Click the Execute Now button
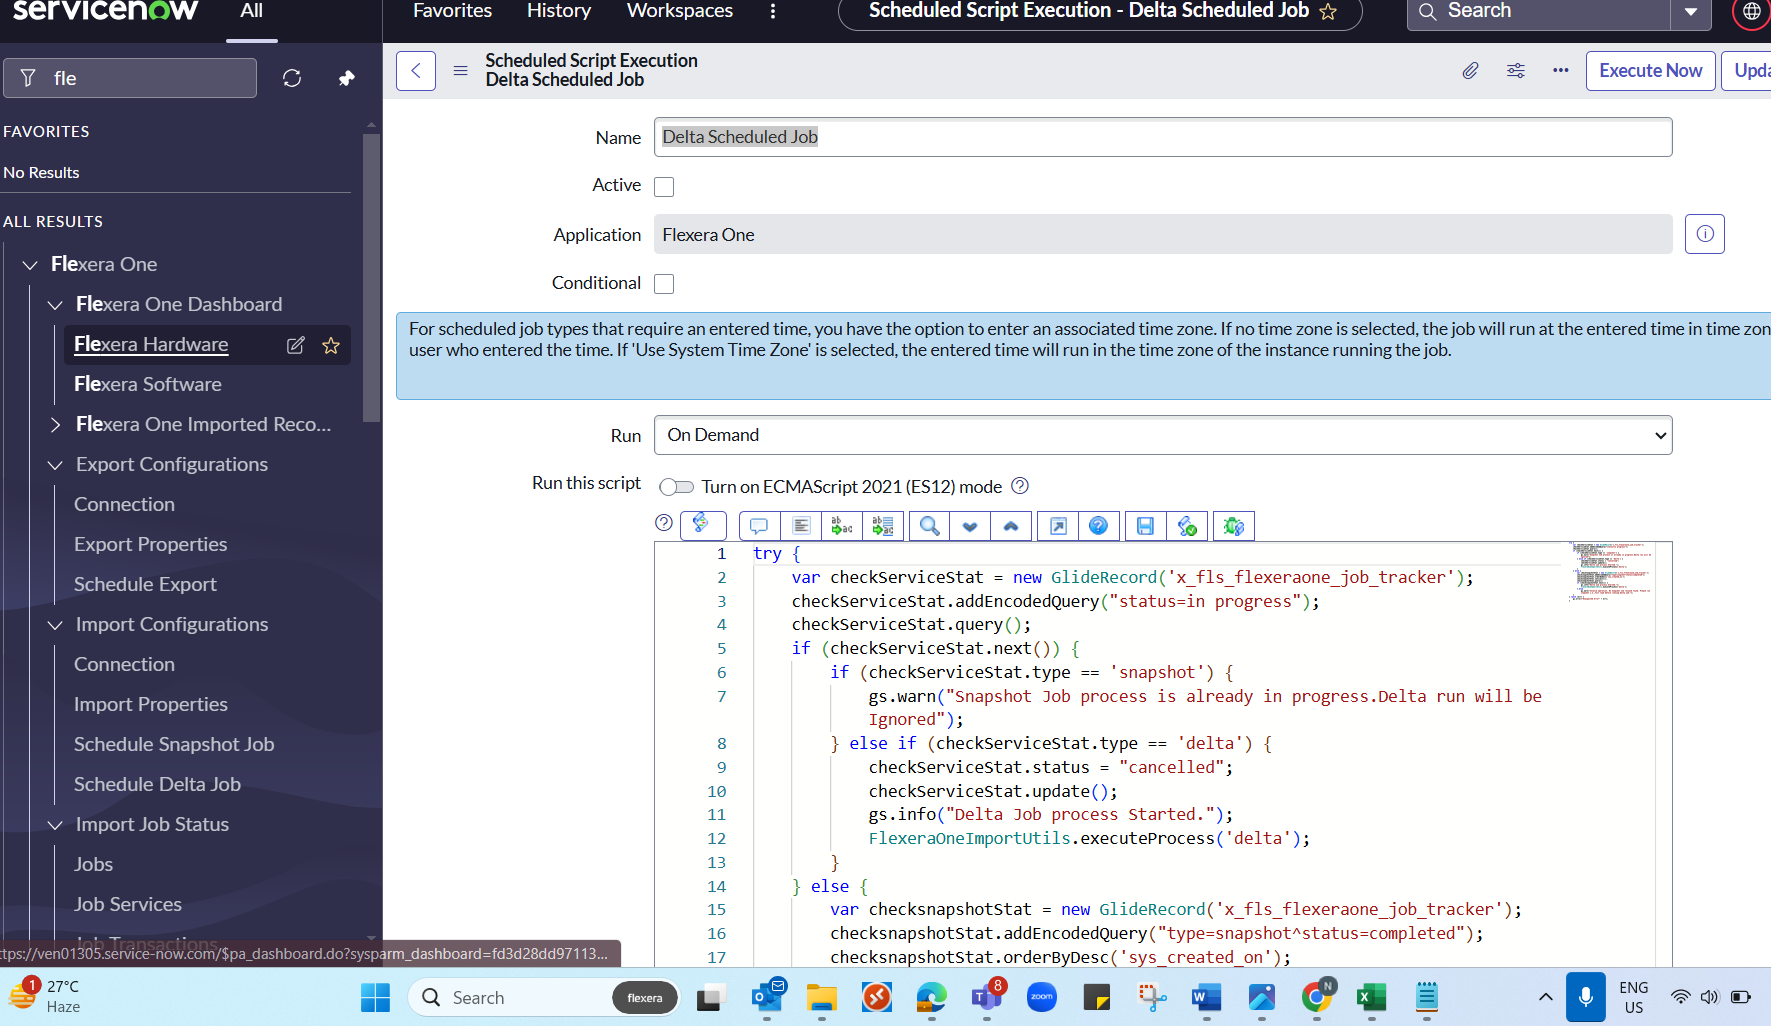Viewport: 1771px width, 1026px height. (1650, 71)
